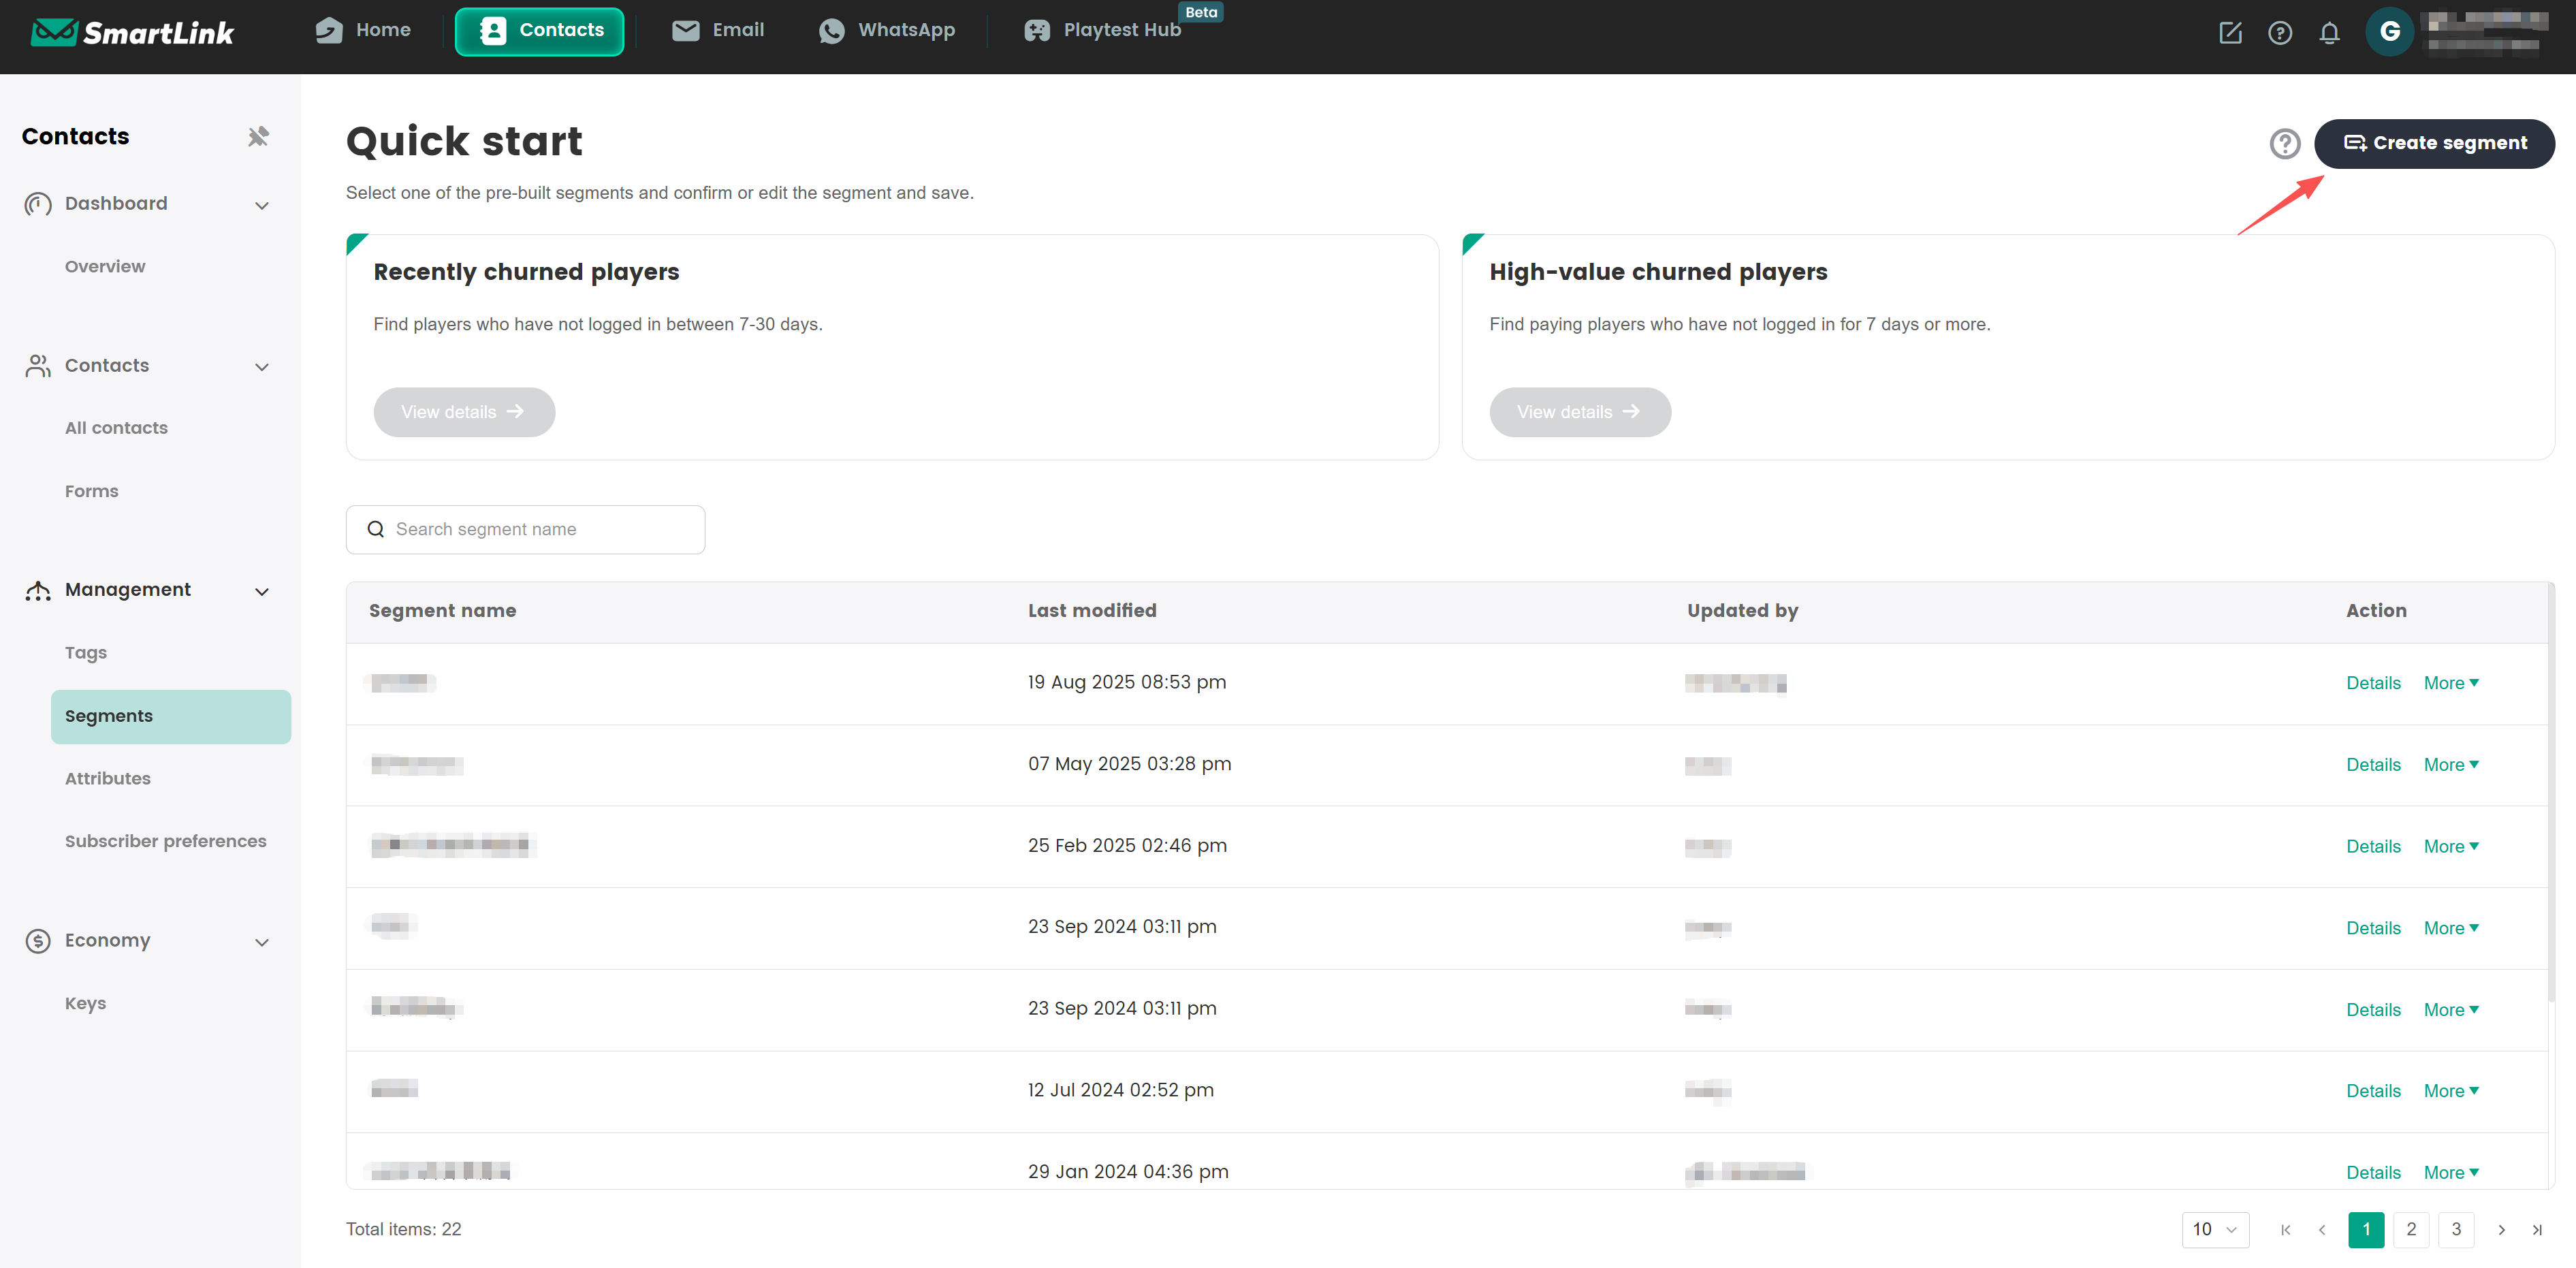Viewport: 2576px width, 1268px height.
Task: Click the search magnifier icon
Action: tap(376, 529)
